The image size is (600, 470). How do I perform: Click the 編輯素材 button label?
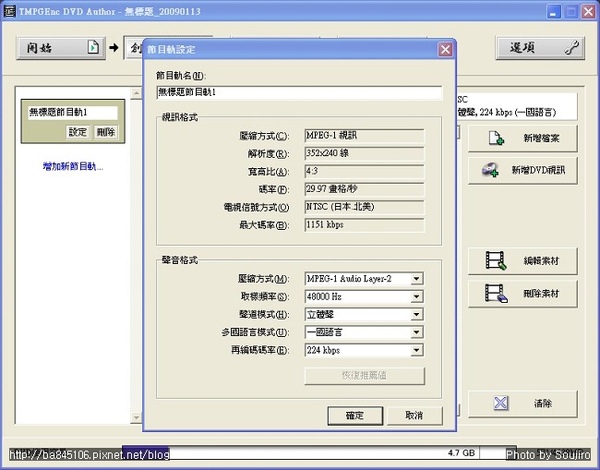[x=541, y=261]
